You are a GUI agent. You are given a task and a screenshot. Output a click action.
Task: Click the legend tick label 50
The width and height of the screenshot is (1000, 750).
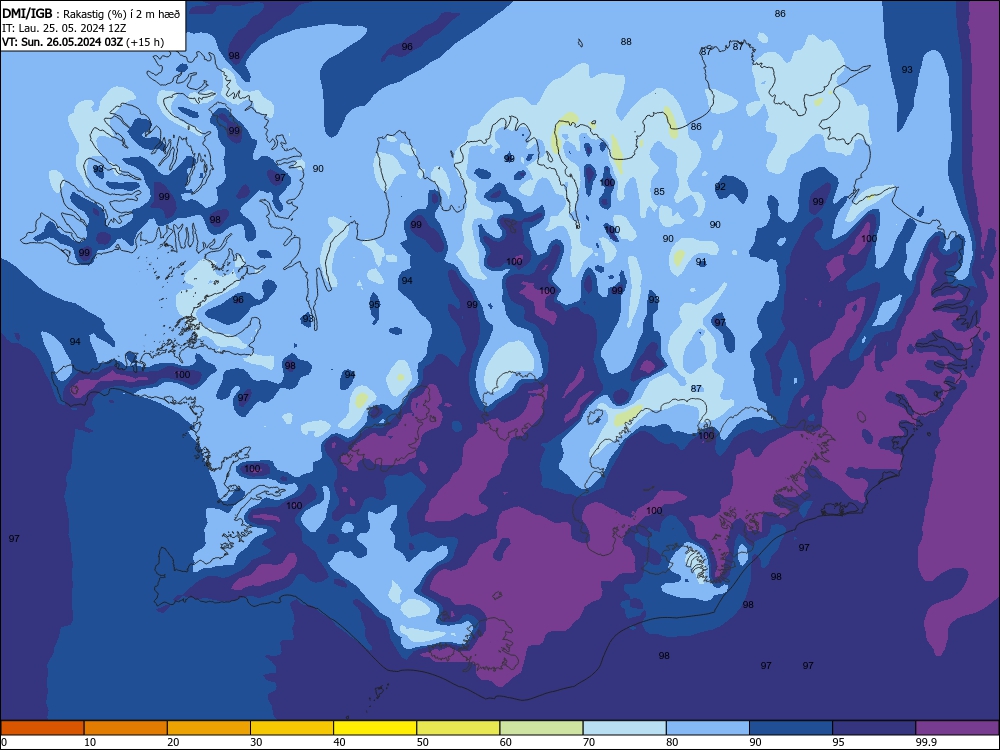tap(422, 742)
